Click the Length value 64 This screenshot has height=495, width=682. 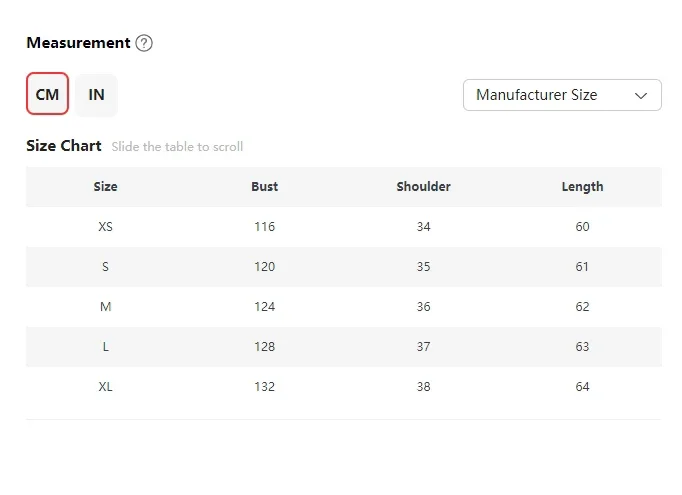pyautogui.click(x=582, y=387)
